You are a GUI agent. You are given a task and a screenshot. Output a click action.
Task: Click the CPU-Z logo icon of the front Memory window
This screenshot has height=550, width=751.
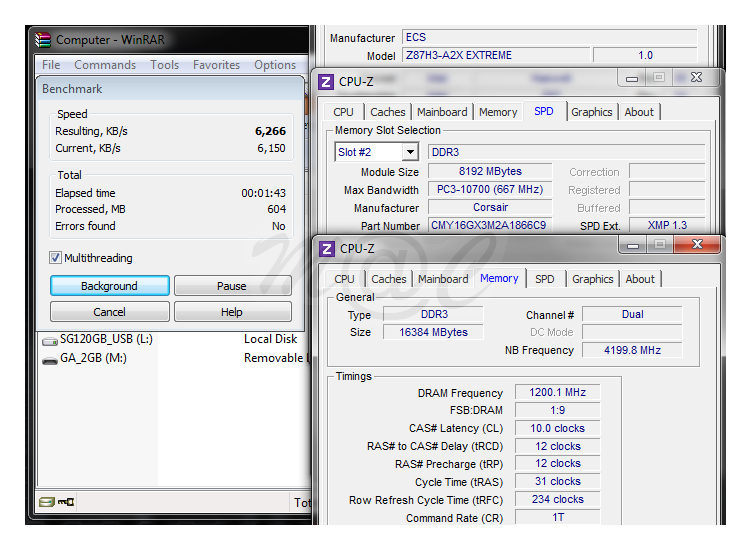pyautogui.click(x=326, y=248)
